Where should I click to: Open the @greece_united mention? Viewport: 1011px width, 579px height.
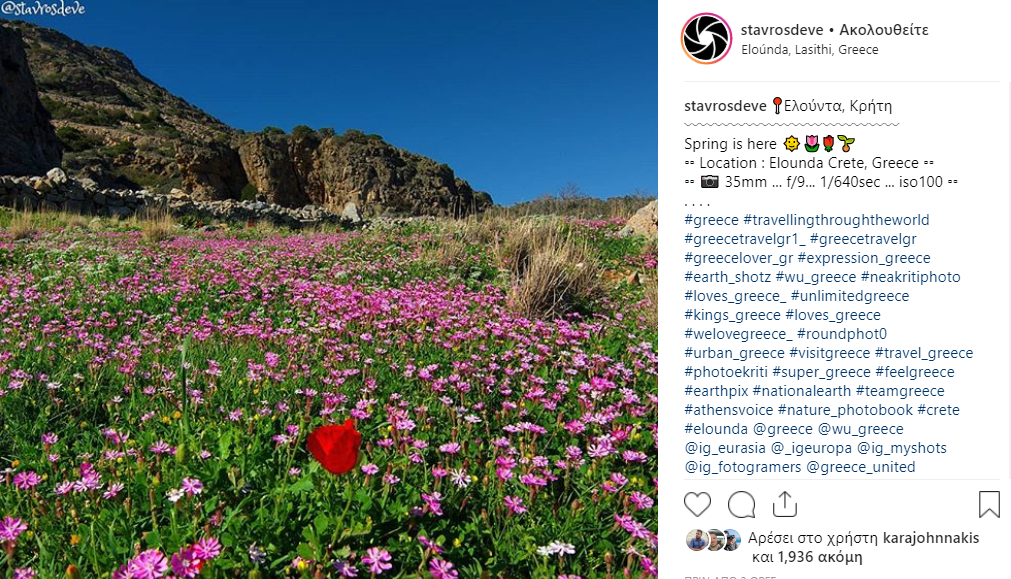tap(861, 467)
